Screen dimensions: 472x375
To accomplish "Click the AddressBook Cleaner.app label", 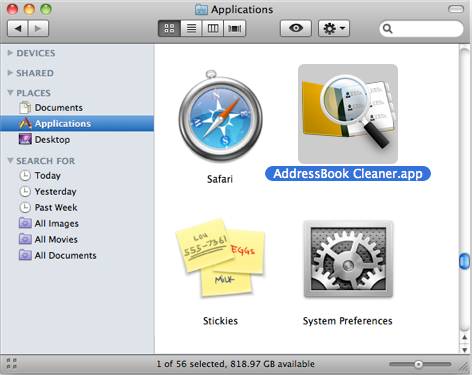I will (348, 174).
